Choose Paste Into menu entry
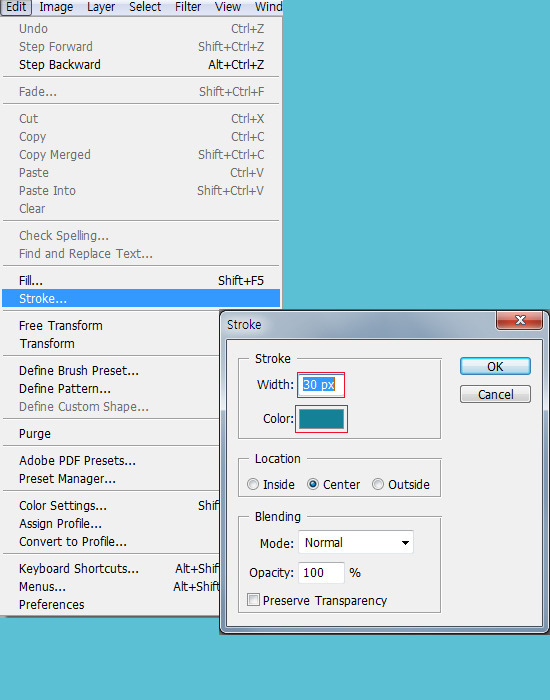Viewport: 550px width, 700px height. (x=141, y=191)
